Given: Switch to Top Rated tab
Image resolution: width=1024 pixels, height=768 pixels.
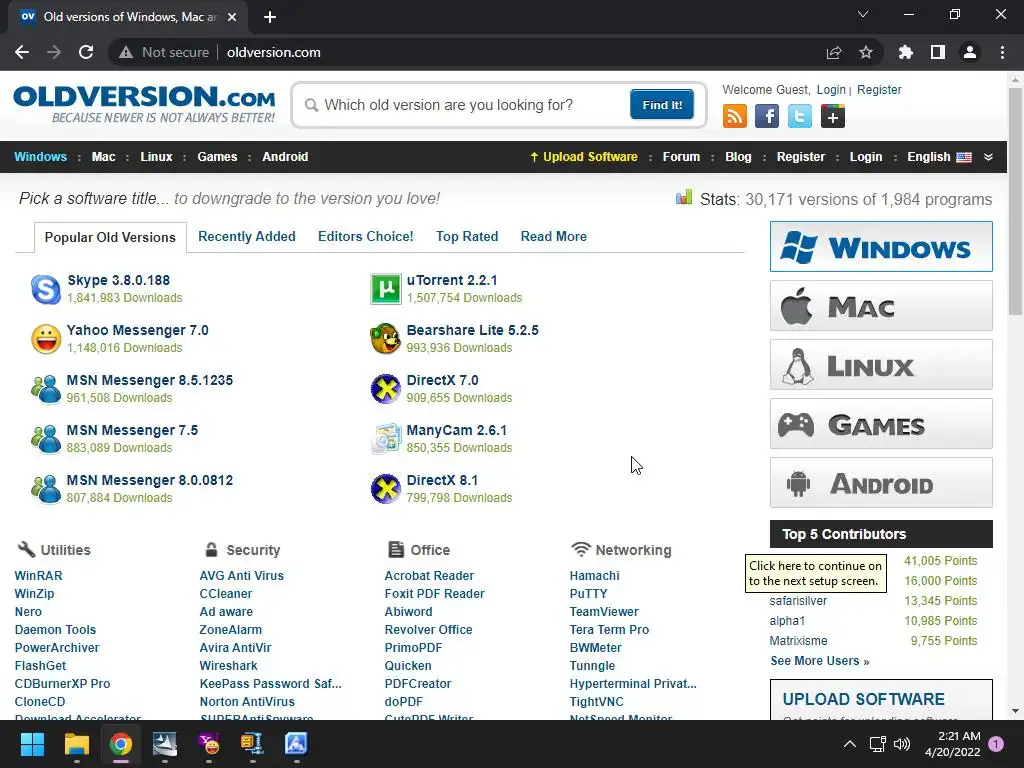Looking at the screenshot, I should (x=467, y=236).
